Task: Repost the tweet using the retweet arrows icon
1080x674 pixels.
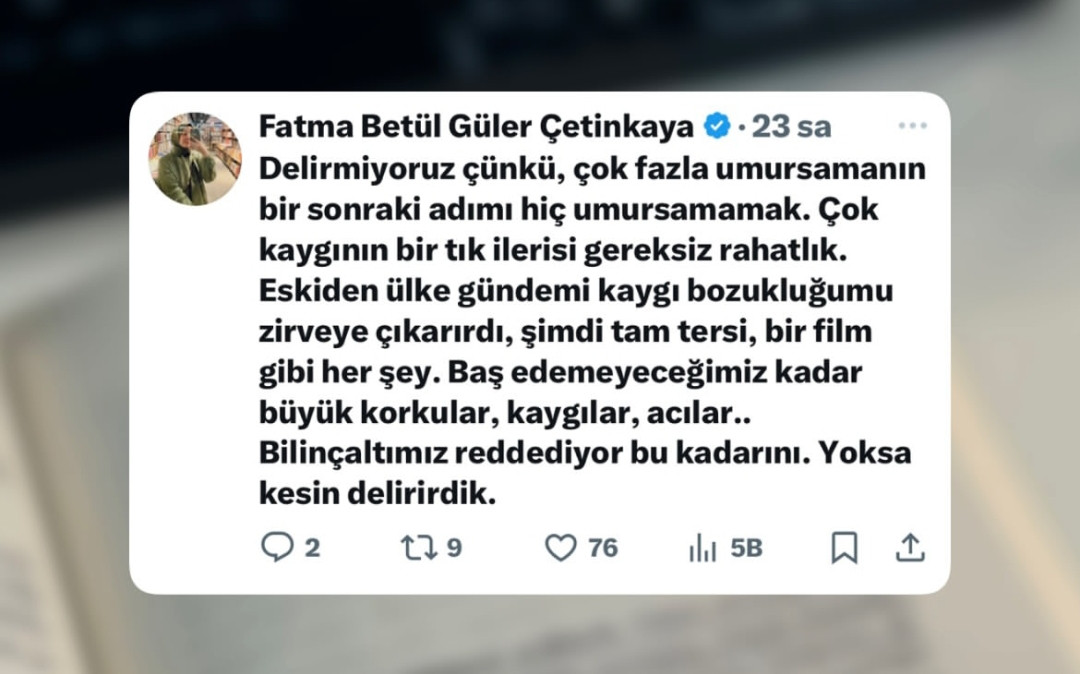Action: (419, 547)
